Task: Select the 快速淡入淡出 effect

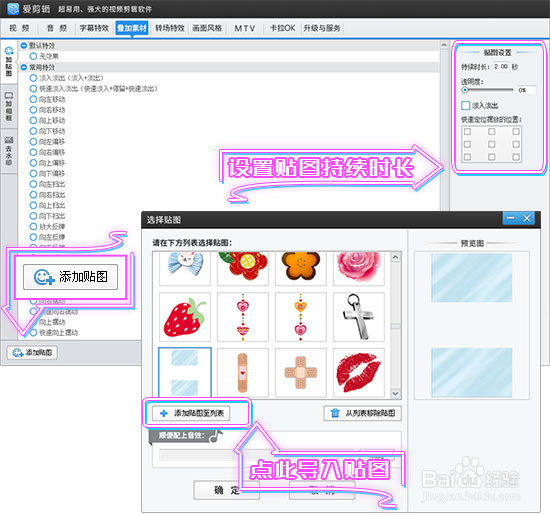Action: coord(33,88)
